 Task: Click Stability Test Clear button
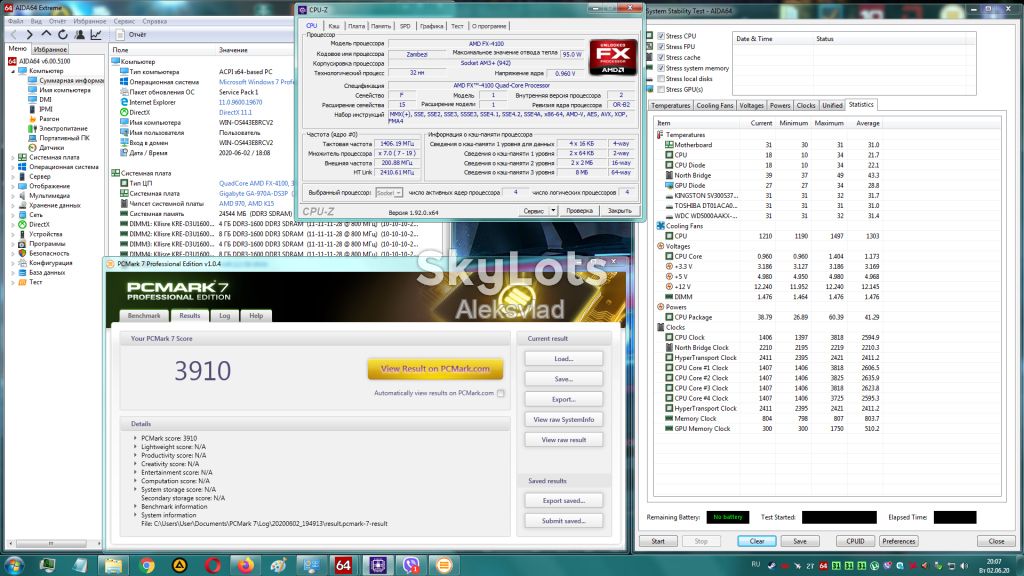point(757,541)
